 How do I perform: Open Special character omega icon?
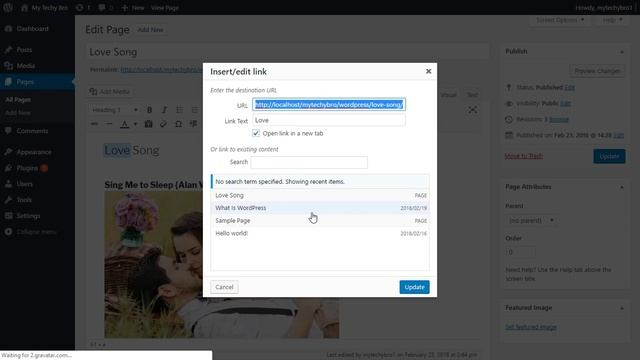178,124
